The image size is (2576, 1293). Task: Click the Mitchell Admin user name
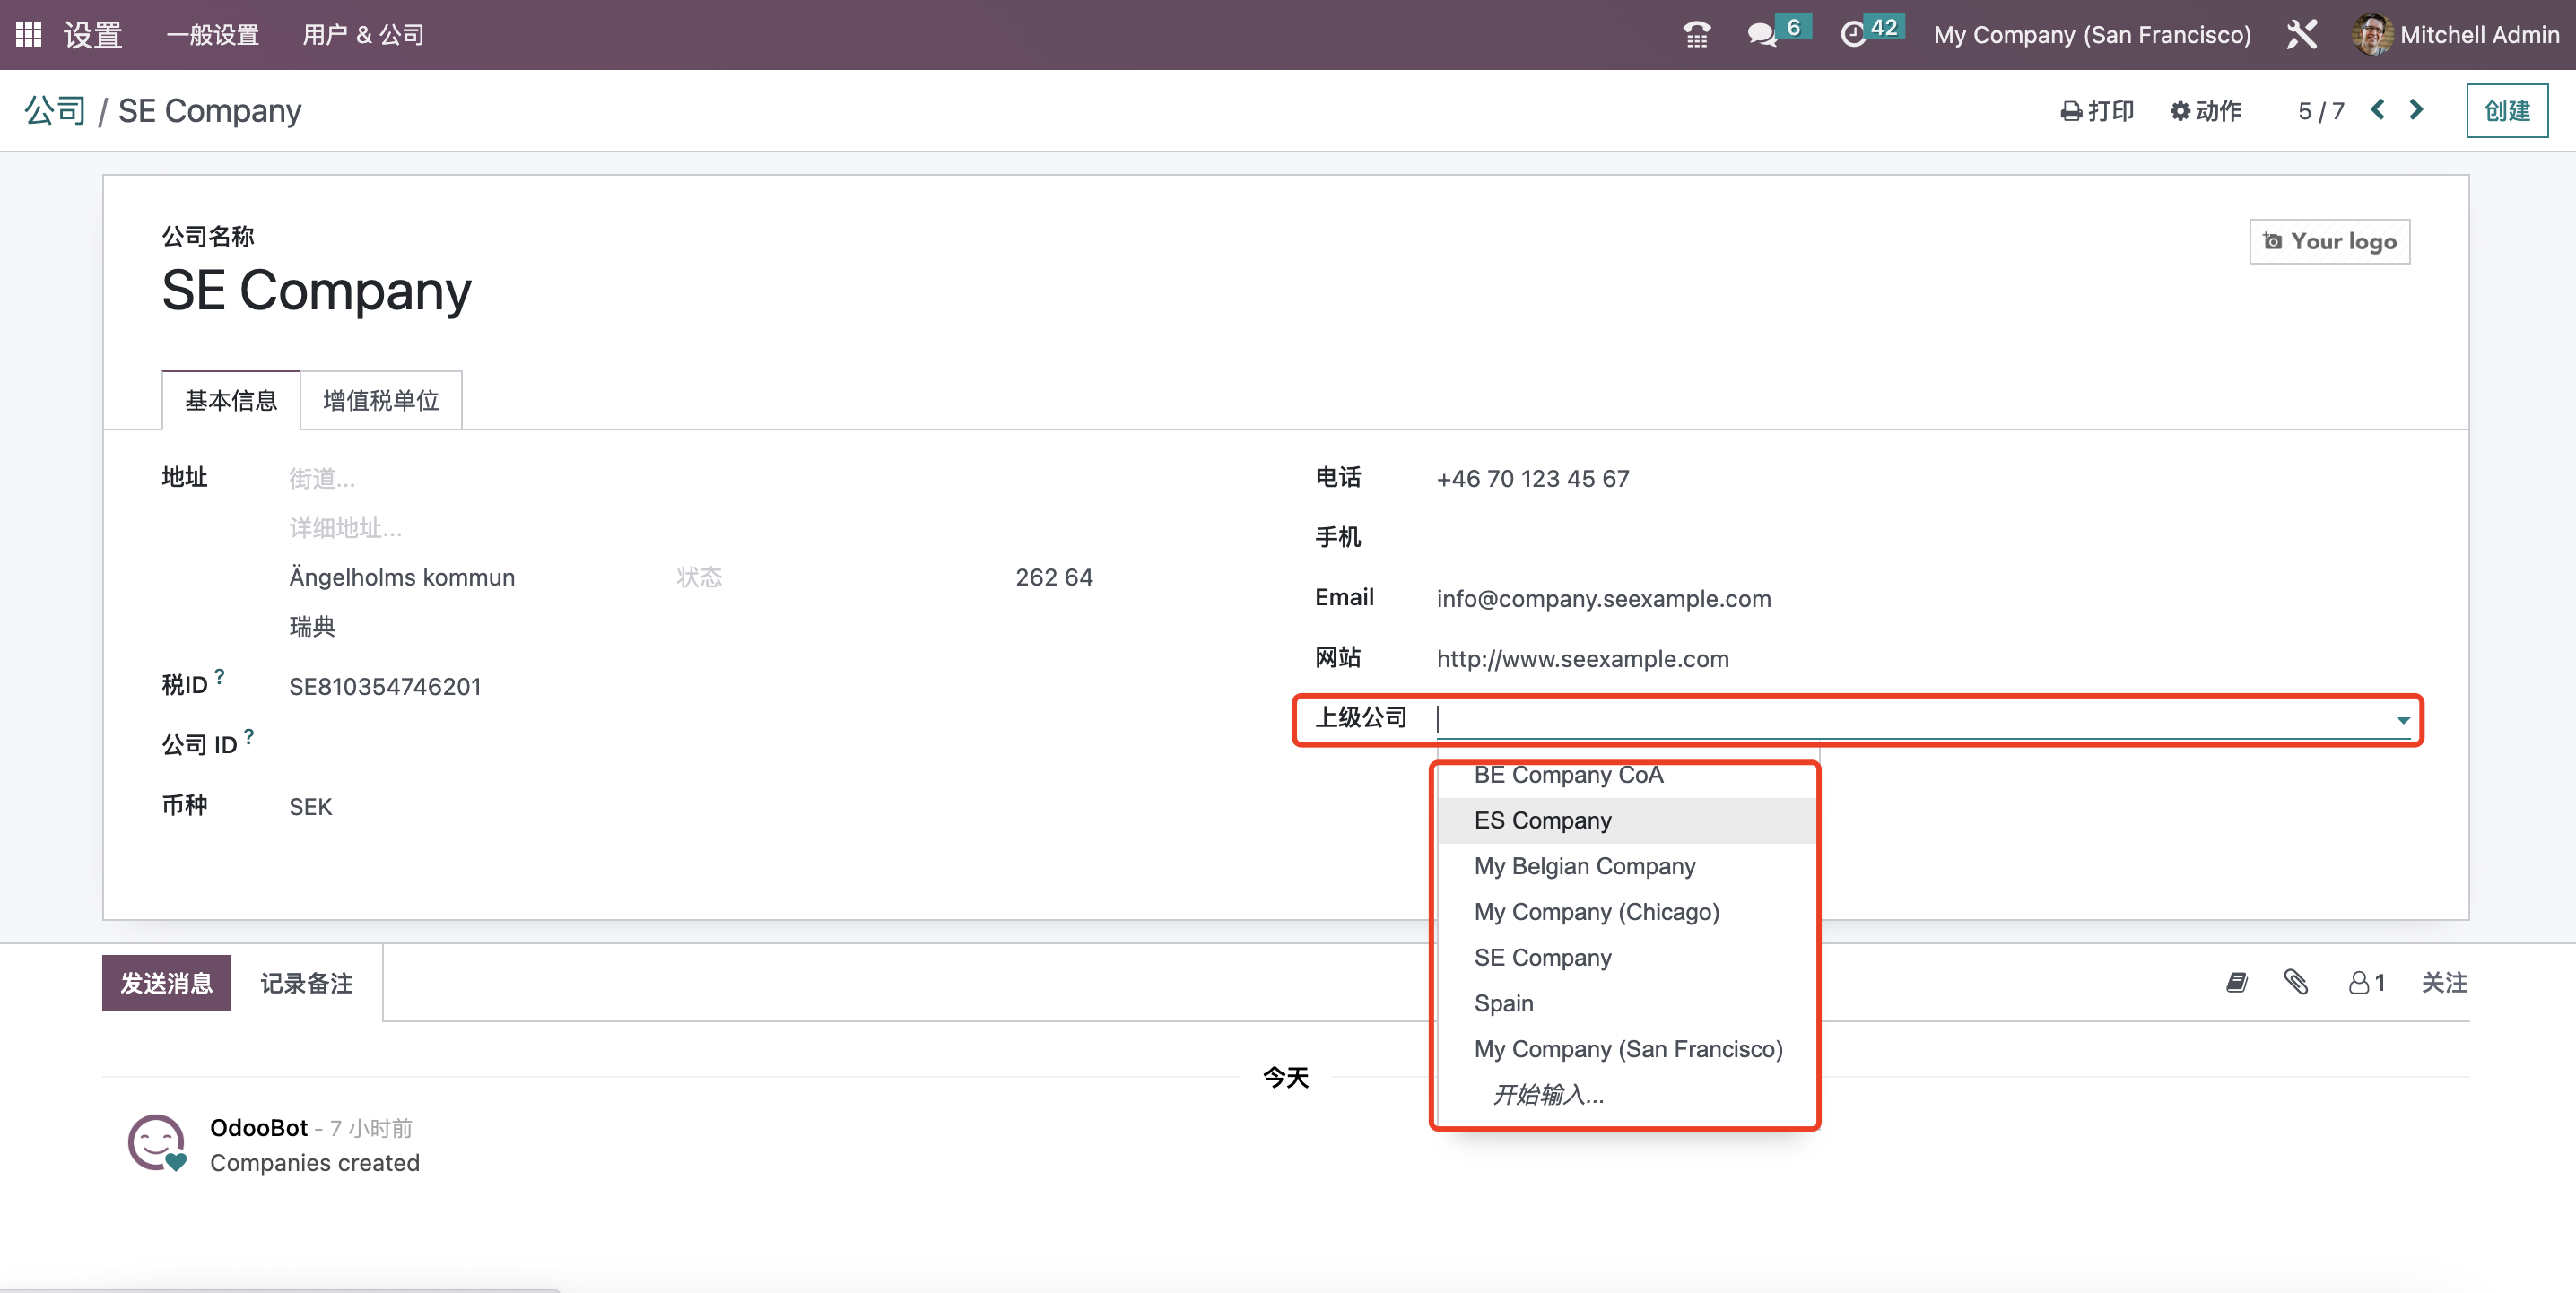pyautogui.click(x=2479, y=35)
